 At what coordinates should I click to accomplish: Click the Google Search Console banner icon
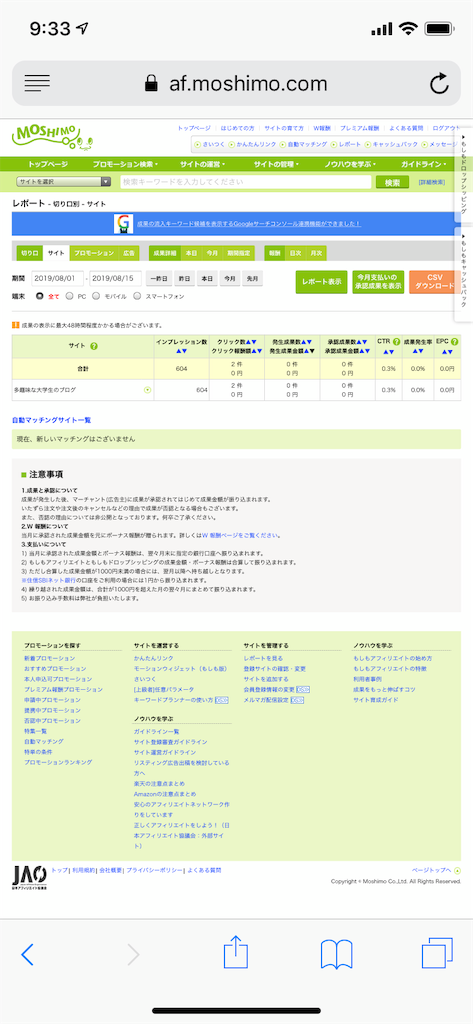[x=123, y=224]
